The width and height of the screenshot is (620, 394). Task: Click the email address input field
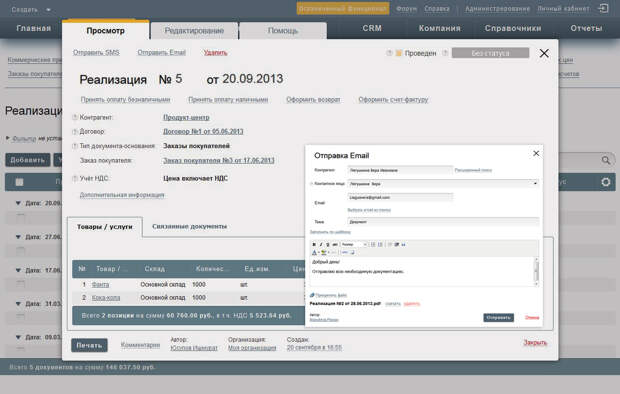coord(400,197)
